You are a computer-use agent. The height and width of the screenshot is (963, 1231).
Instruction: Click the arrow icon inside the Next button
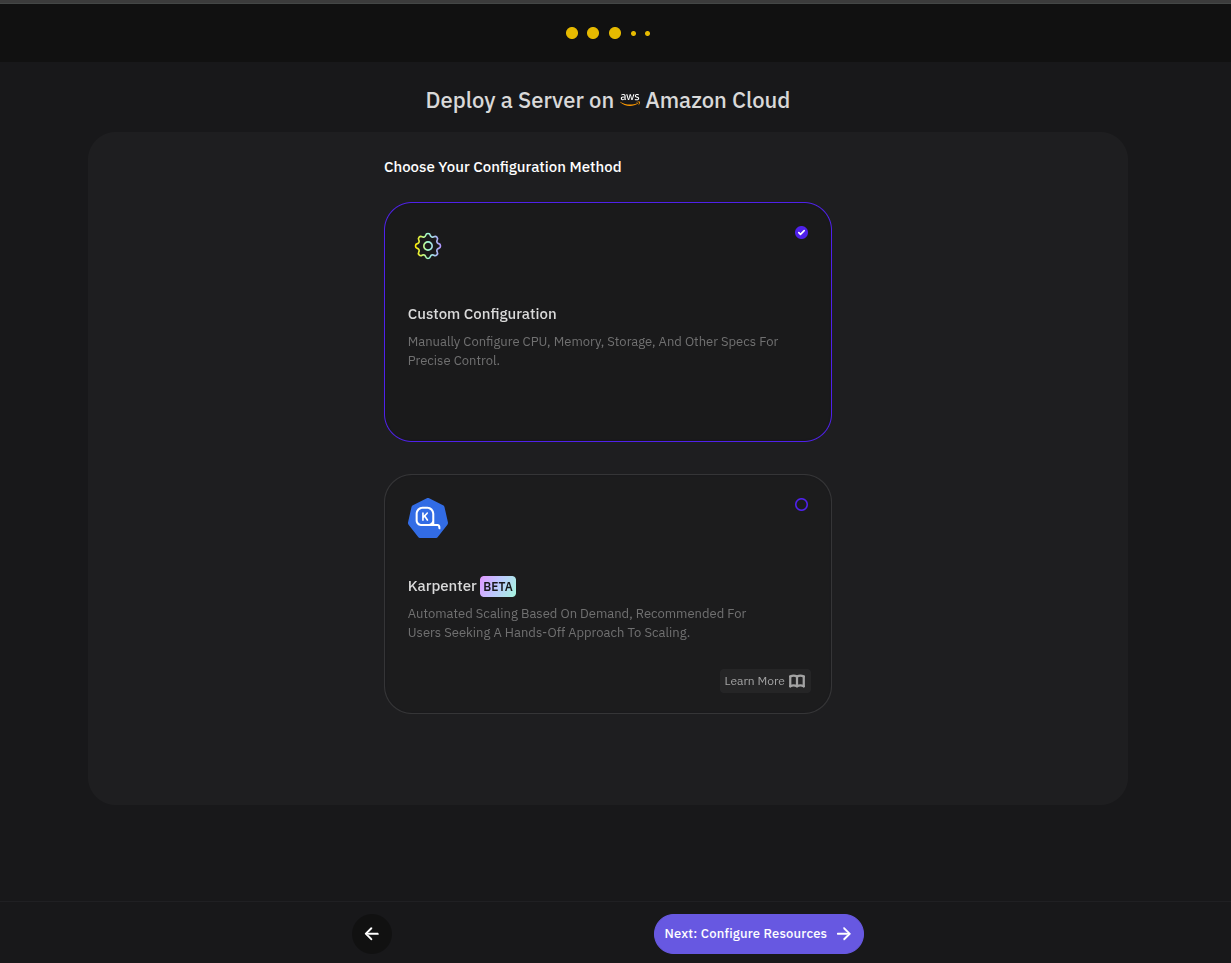(x=844, y=933)
